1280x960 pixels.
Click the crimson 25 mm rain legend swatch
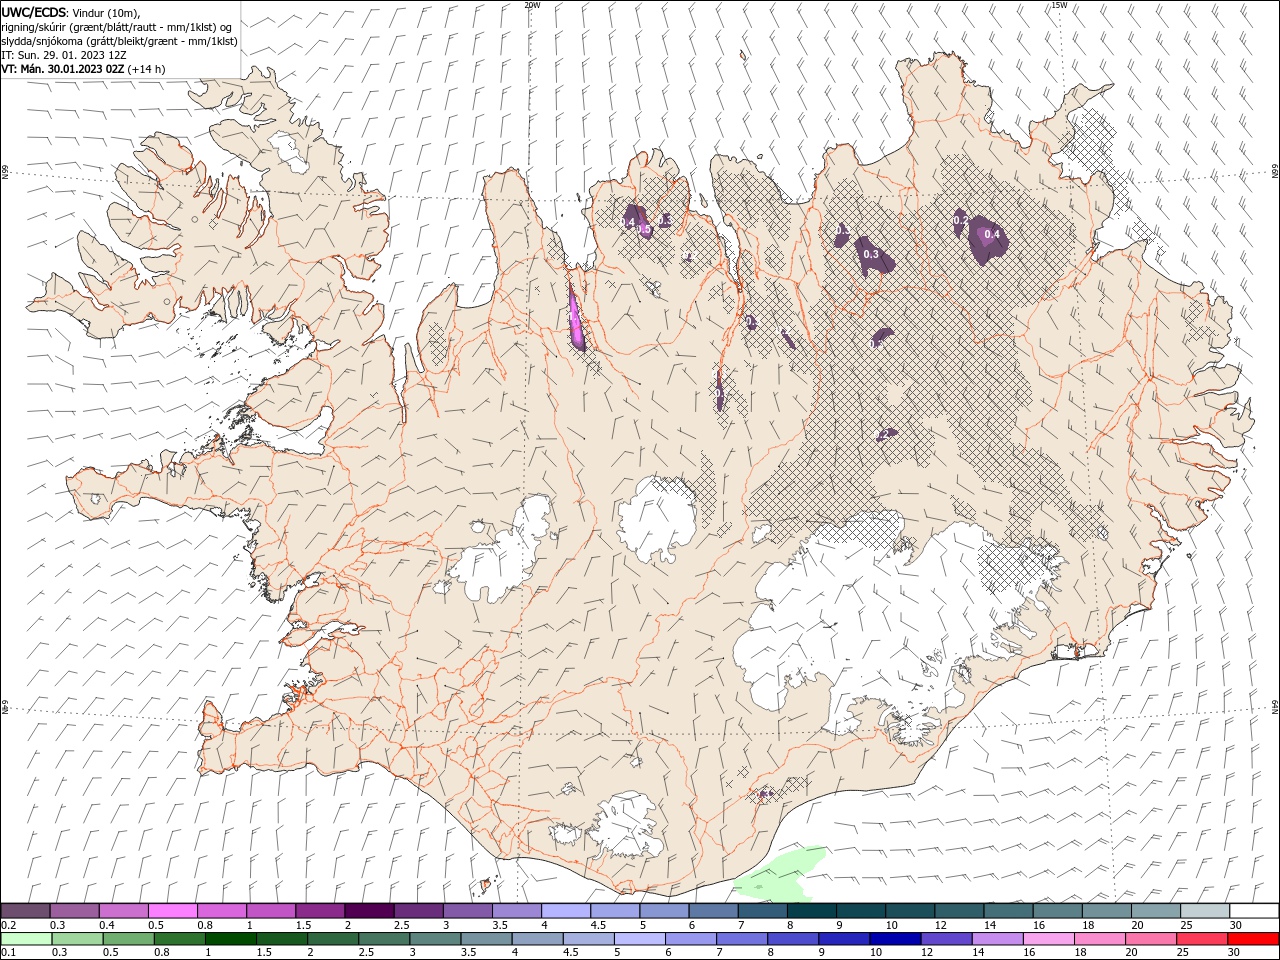pyautogui.click(x=1203, y=939)
